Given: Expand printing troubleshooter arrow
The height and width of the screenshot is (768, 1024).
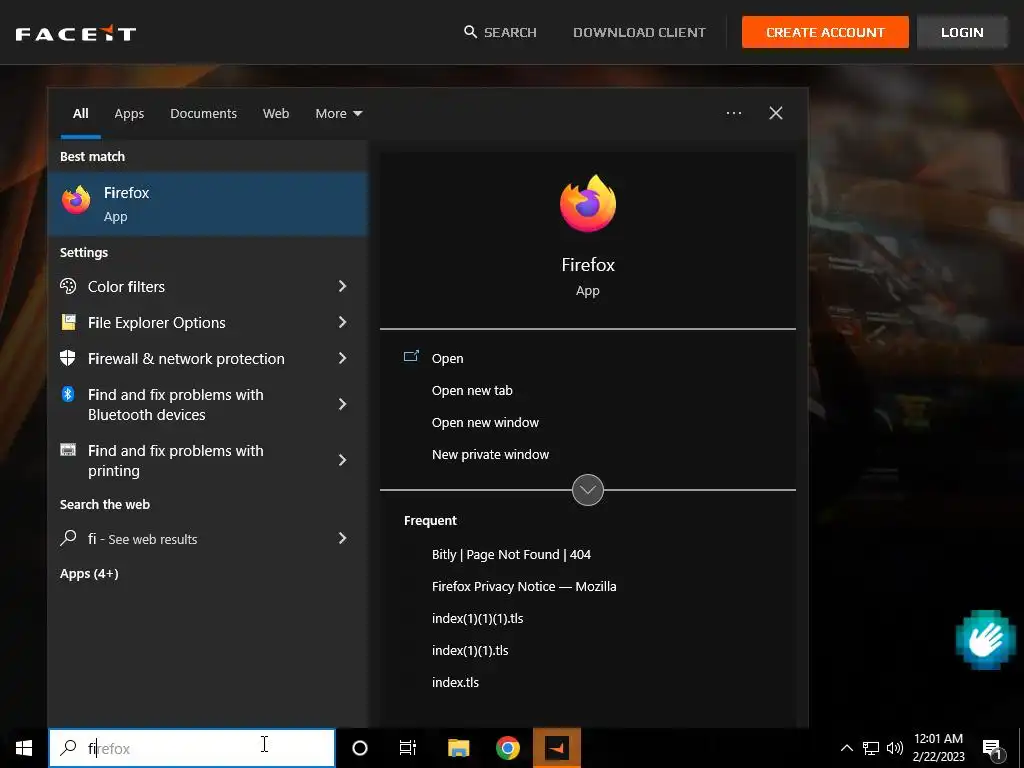Looking at the screenshot, I should pyautogui.click(x=342, y=460).
